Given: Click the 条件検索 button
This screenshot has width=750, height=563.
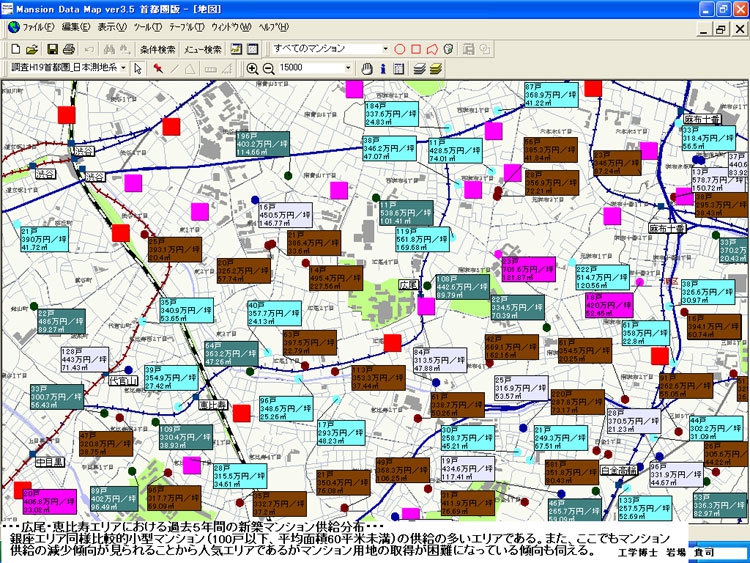Looking at the screenshot, I should (x=157, y=48).
